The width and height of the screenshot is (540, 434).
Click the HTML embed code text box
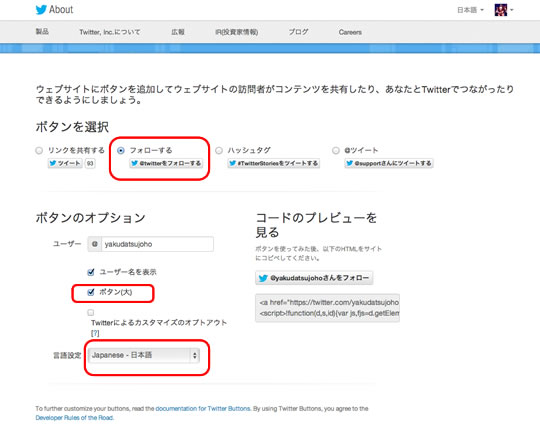pyautogui.click(x=327, y=308)
